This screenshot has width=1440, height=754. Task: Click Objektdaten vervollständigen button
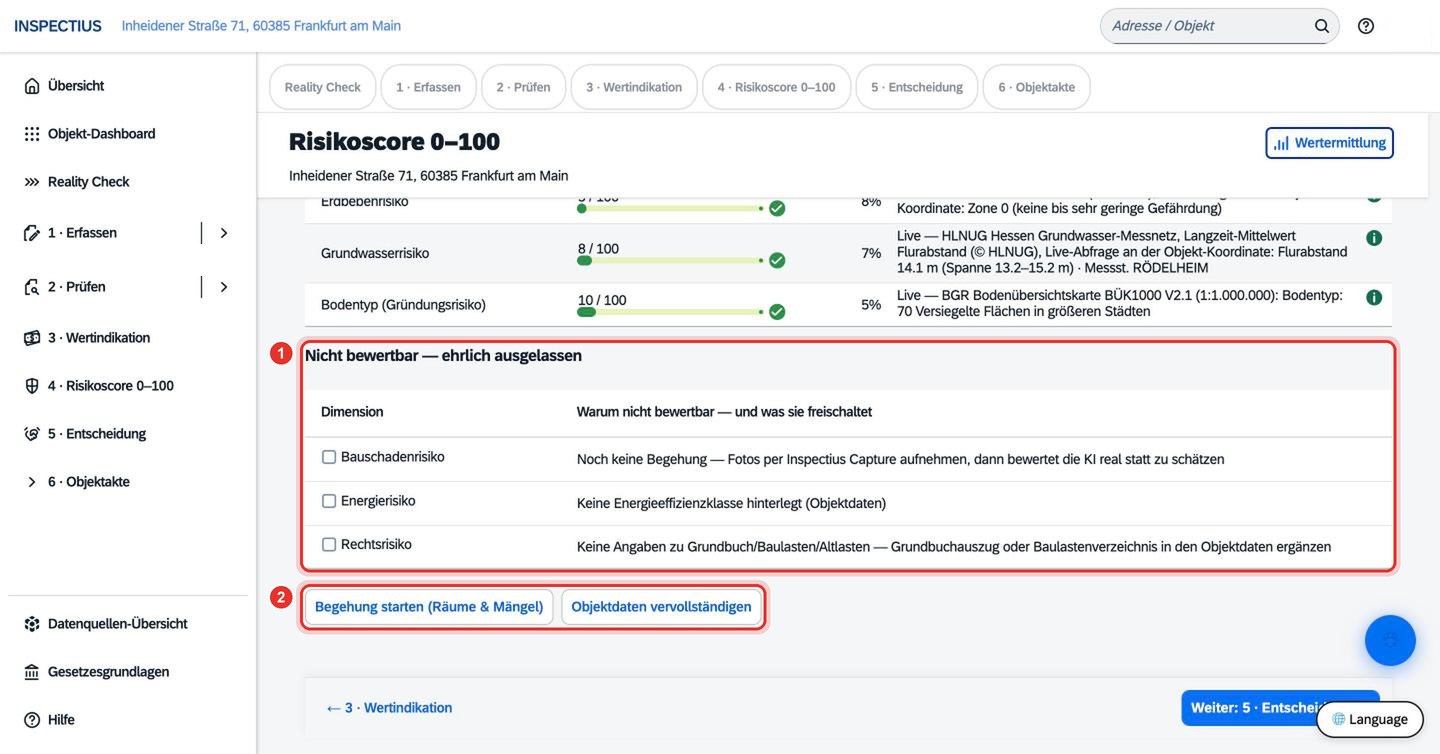[x=661, y=607]
